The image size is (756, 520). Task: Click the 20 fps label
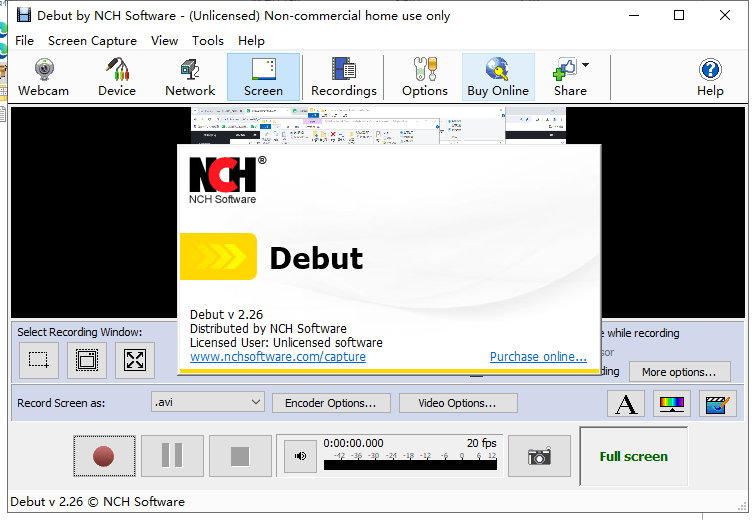tap(481, 443)
